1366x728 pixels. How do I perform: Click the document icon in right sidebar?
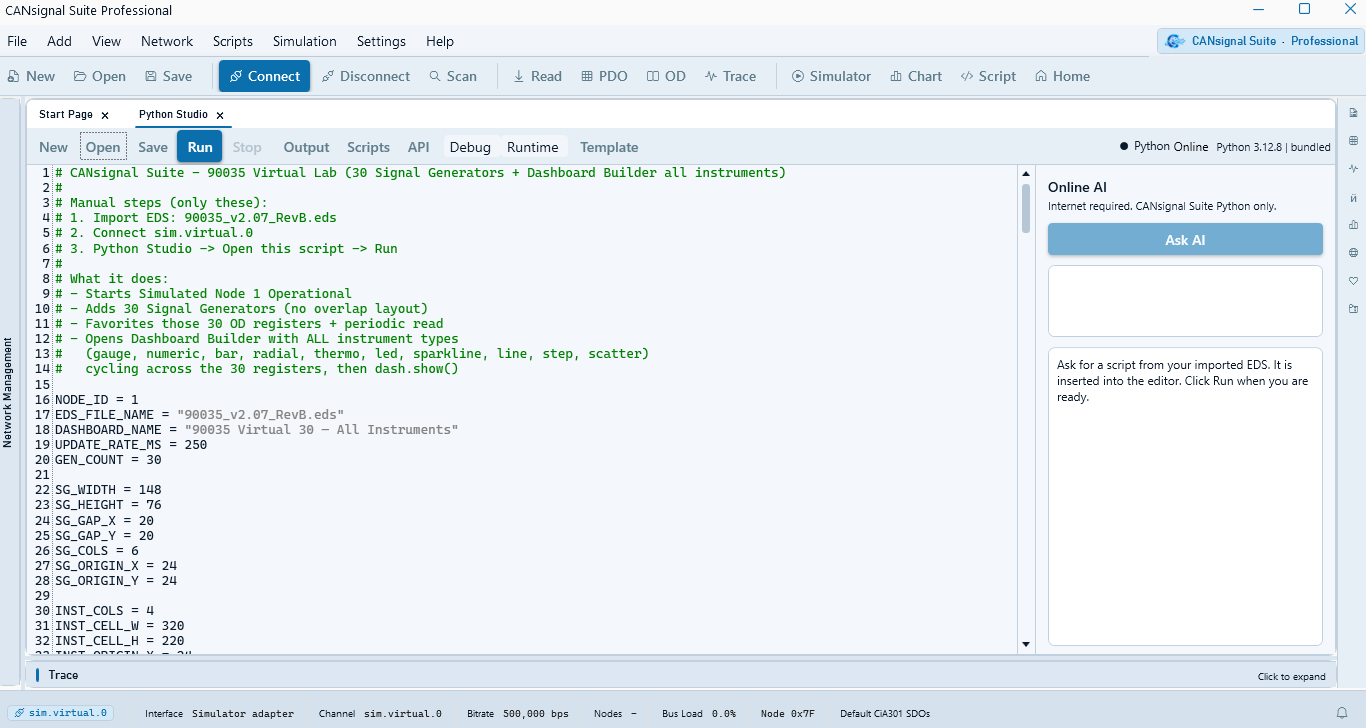point(1353,112)
